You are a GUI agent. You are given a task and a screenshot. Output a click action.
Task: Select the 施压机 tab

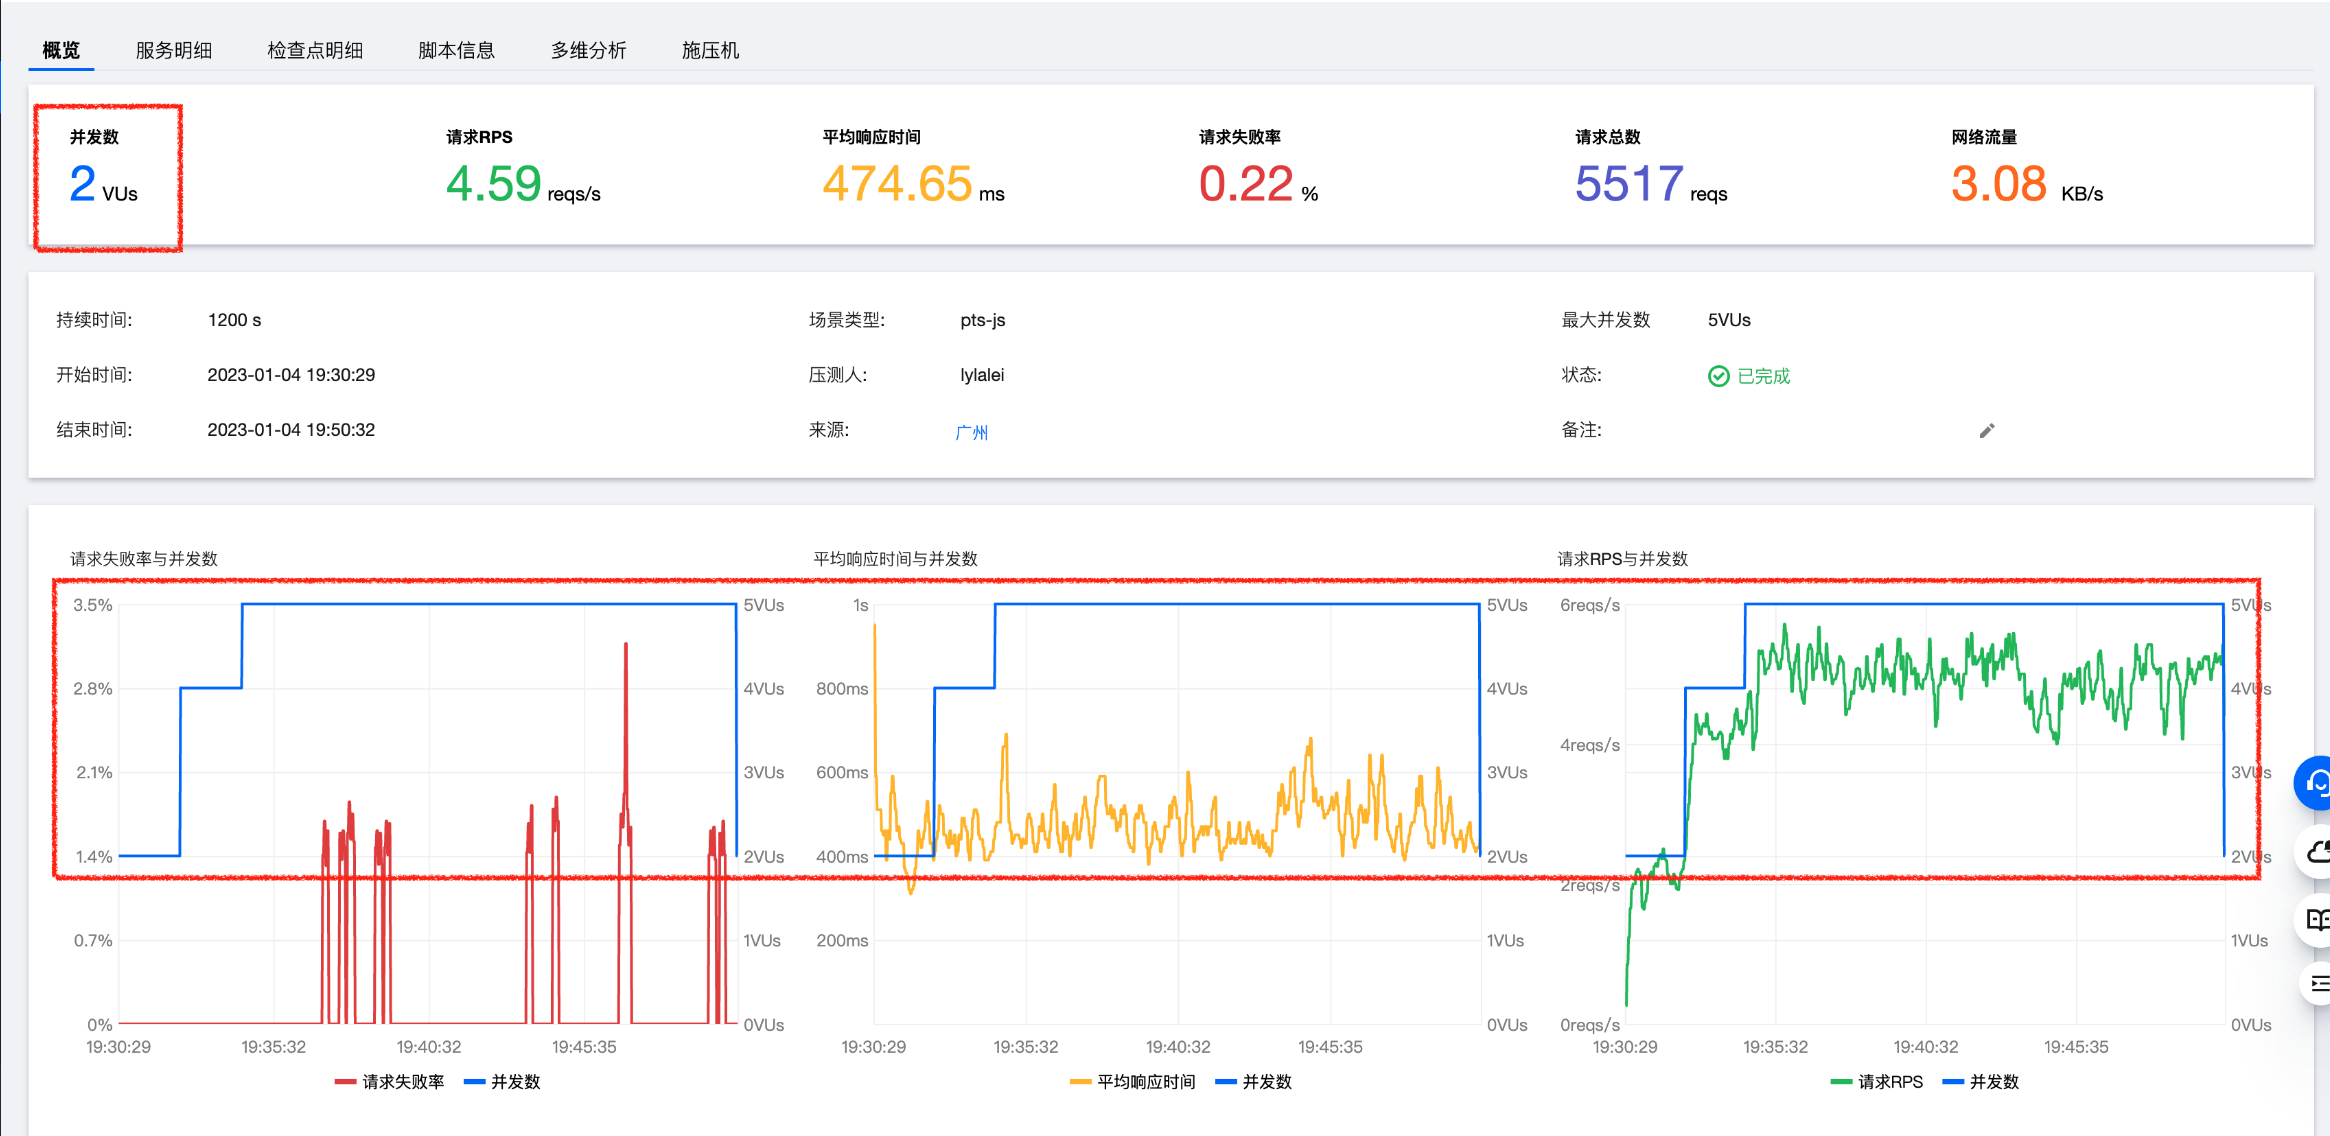point(710,50)
